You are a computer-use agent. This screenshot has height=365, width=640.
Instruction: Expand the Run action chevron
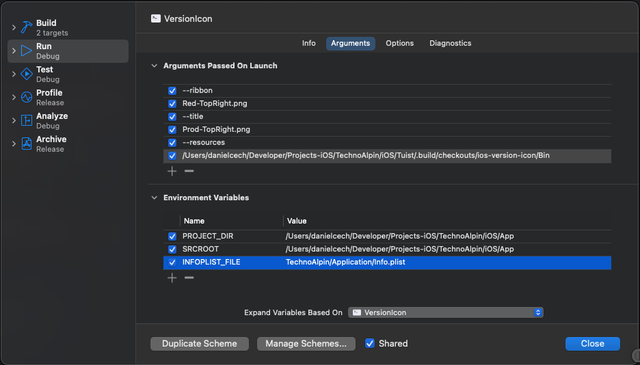[13, 51]
